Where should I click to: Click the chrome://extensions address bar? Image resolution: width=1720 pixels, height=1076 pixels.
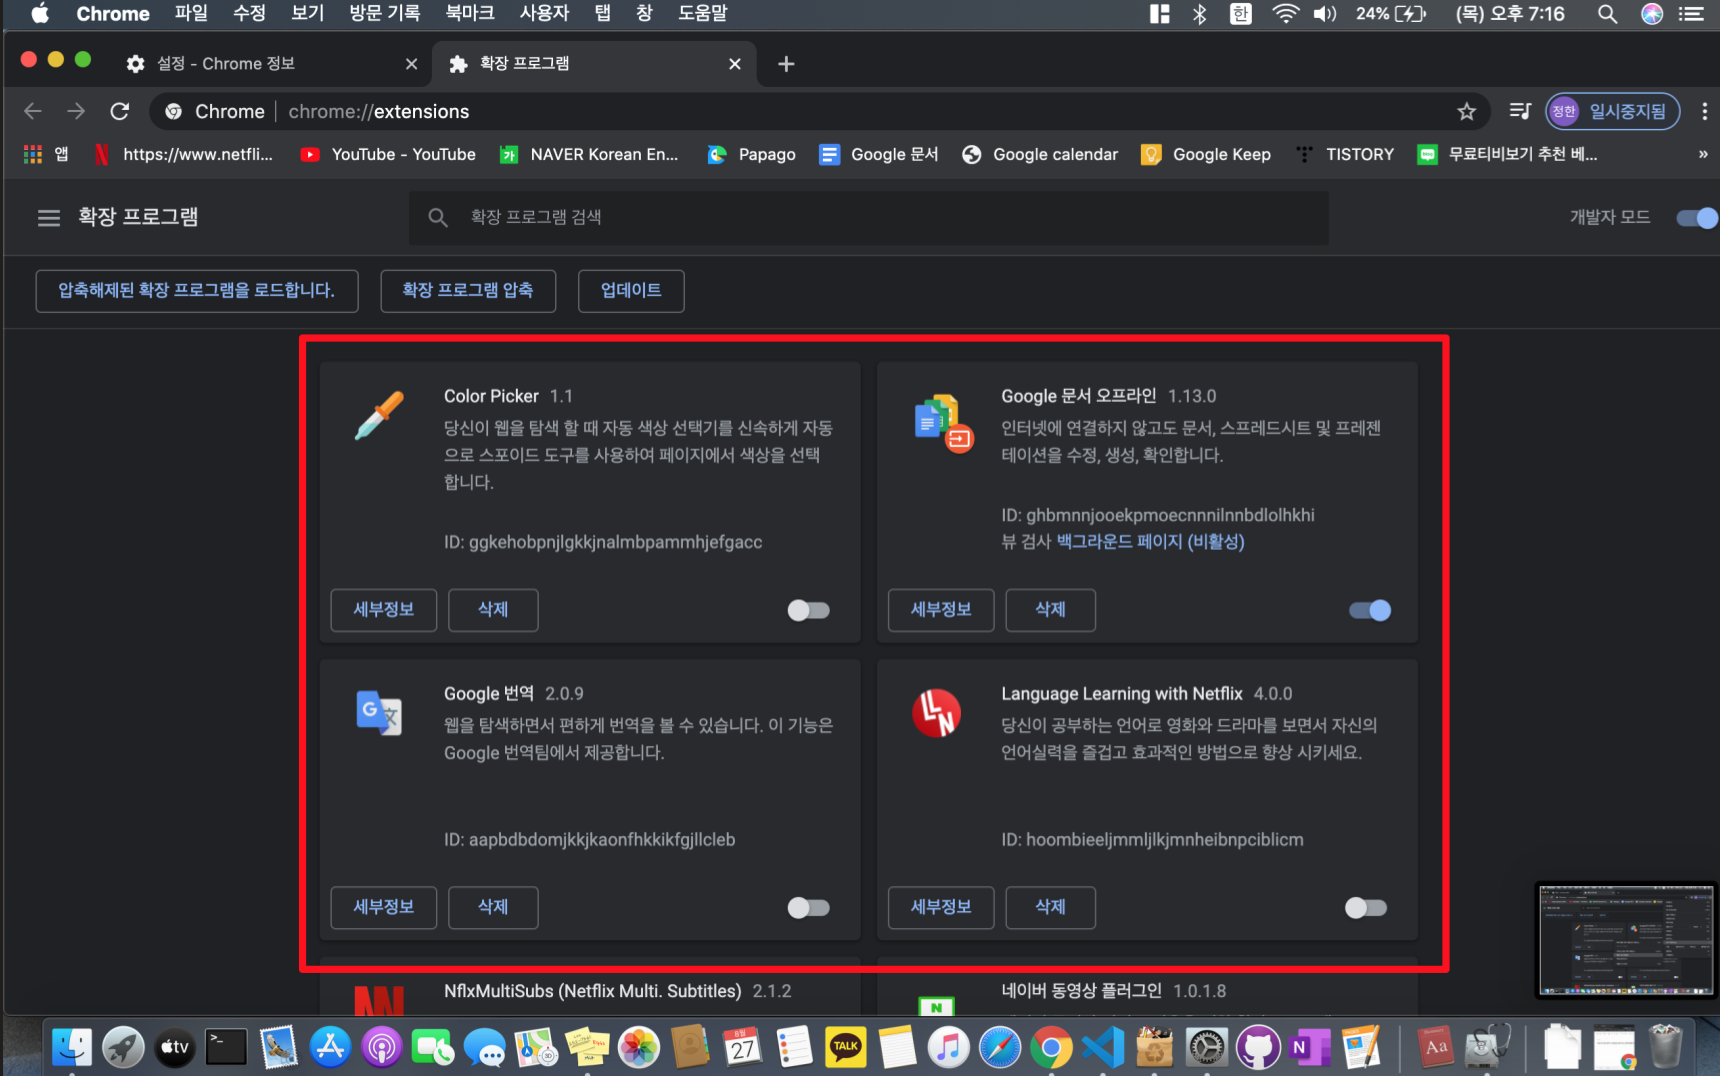click(x=820, y=111)
